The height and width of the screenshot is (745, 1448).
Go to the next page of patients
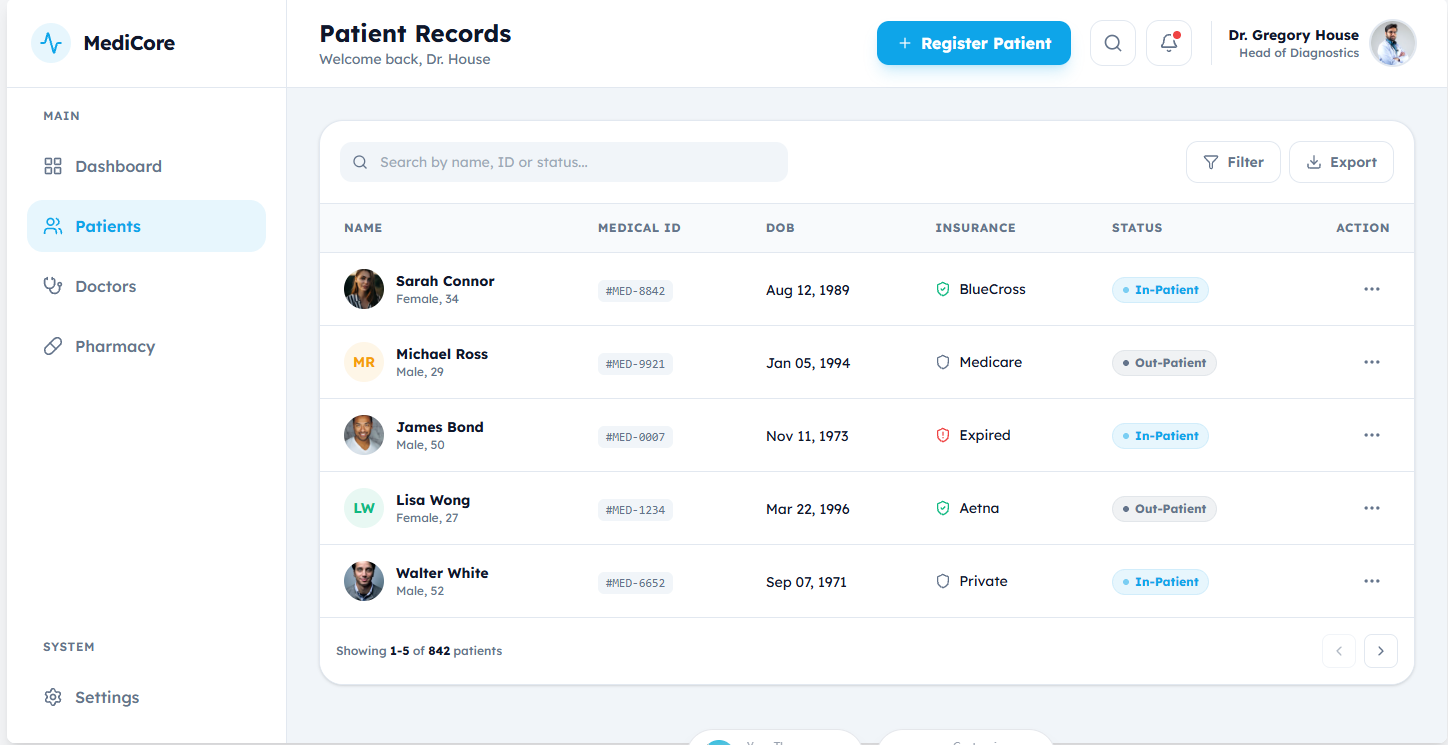tap(1380, 651)
